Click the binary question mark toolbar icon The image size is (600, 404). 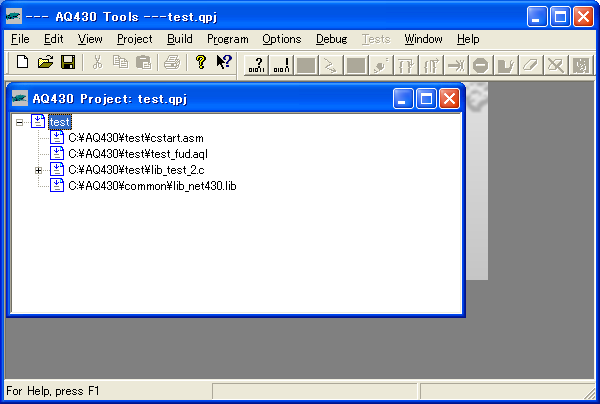256,65
